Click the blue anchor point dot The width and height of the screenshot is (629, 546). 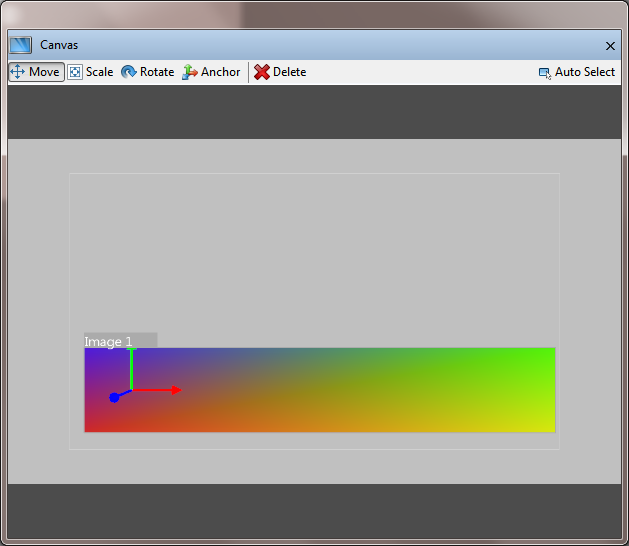click(114, 397)
